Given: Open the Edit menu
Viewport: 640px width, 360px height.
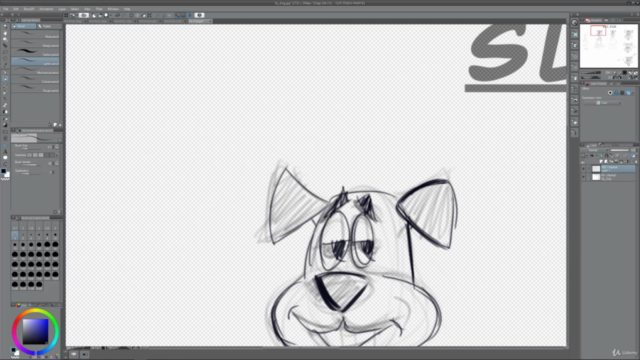Looking at the screenshot, I should pos(16,9).
